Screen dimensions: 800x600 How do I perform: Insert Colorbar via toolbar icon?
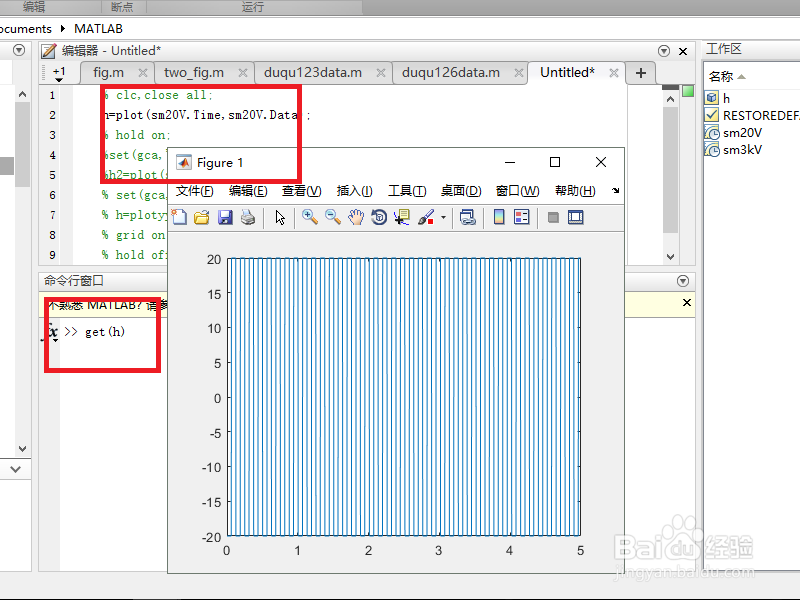tap(499, 217)
